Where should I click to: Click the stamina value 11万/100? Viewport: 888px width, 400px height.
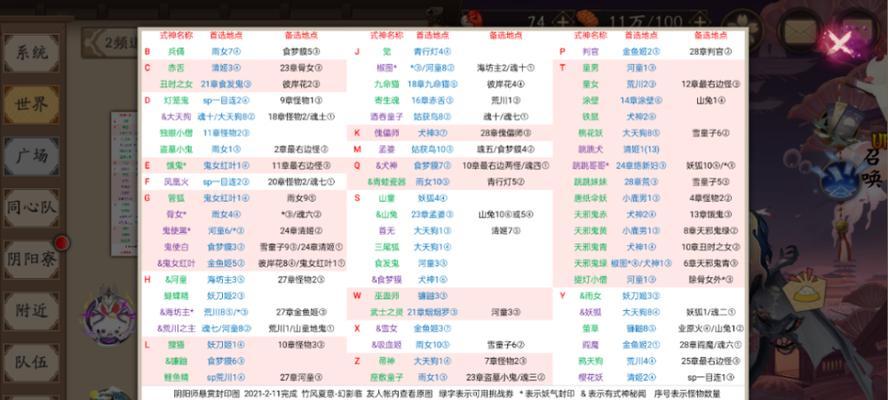[x=646, y=22]
